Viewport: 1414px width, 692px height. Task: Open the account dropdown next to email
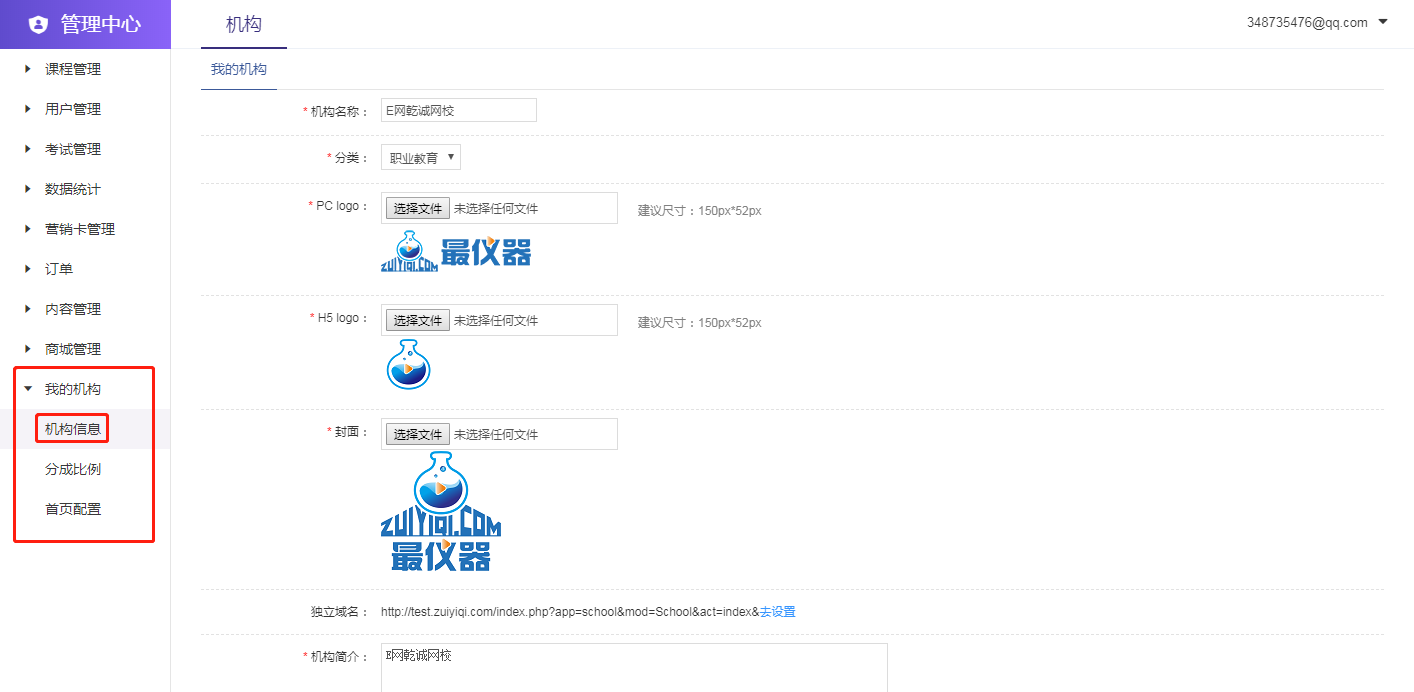(x=1383, y=22)
